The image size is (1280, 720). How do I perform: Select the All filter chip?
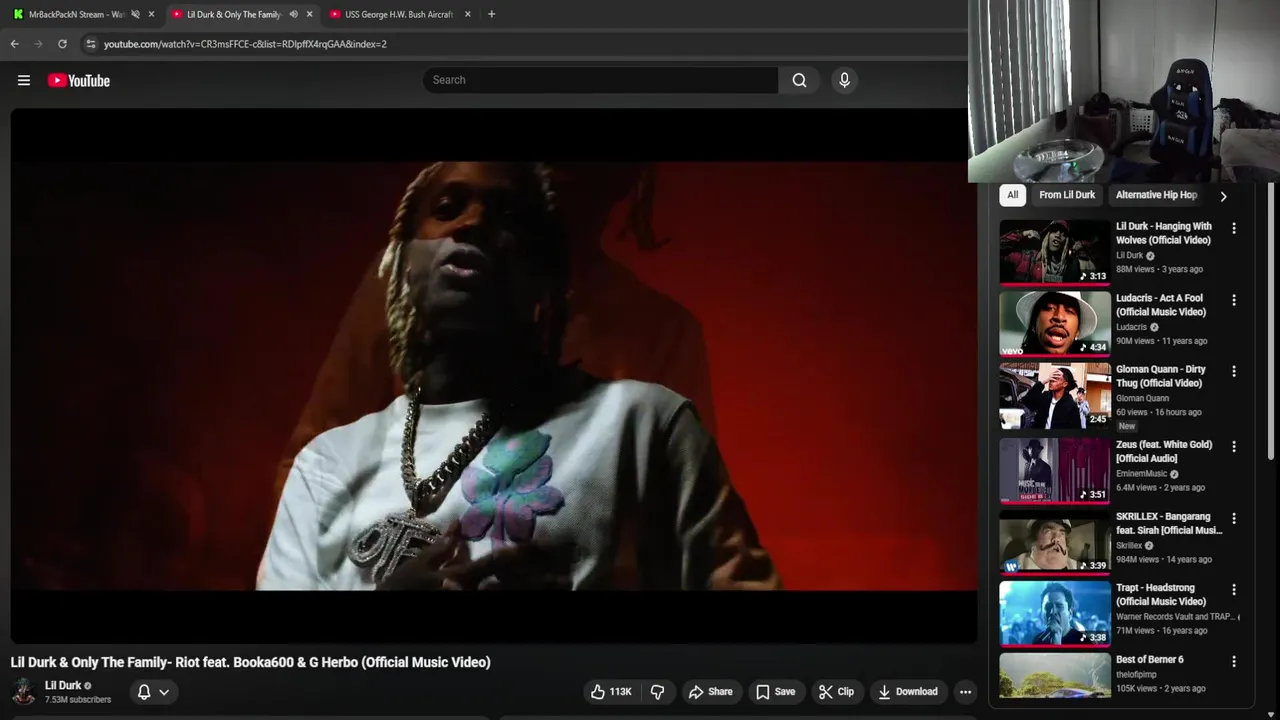tap(1012, 195)
